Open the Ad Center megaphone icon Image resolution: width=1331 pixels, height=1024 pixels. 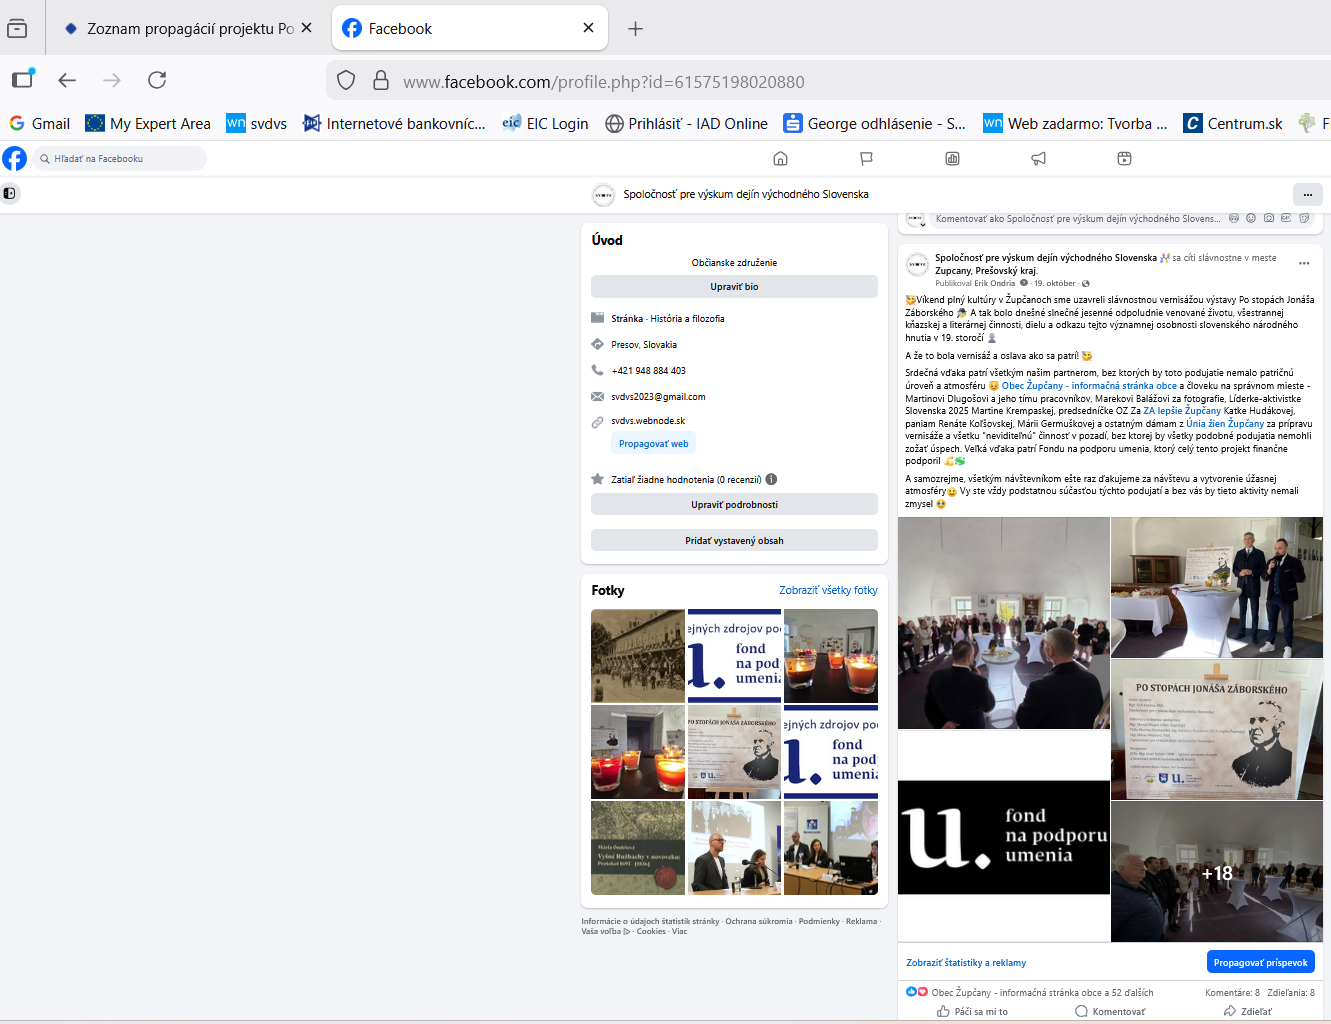click(1039, 159)
